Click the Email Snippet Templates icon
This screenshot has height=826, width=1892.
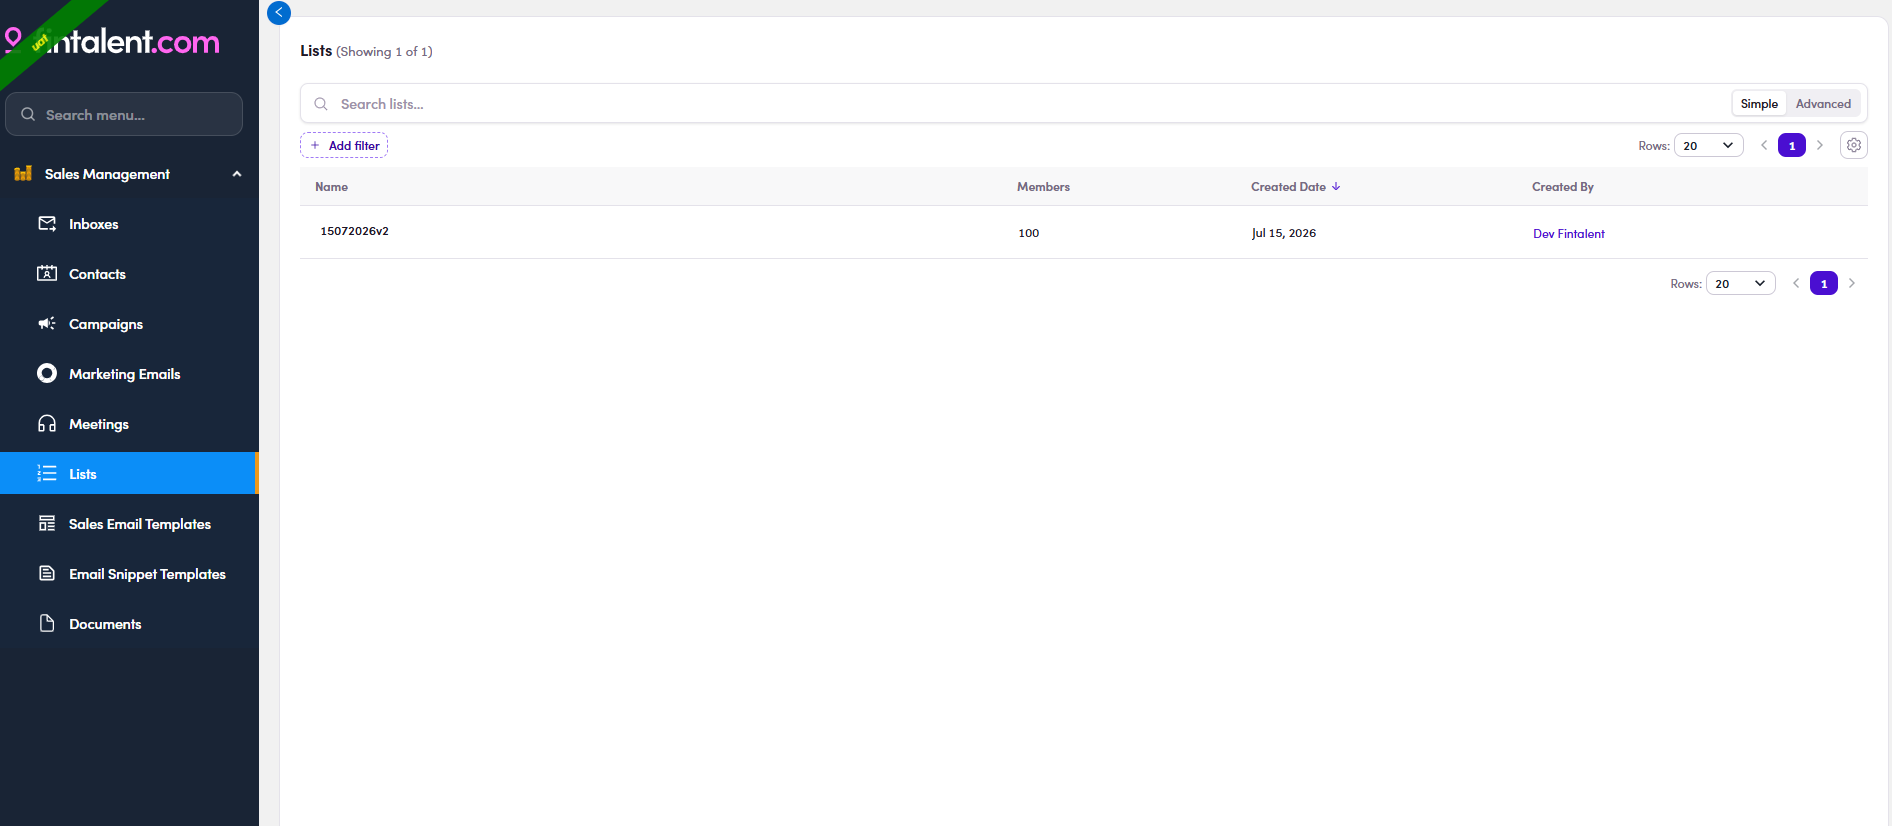[x=47, y=573]
